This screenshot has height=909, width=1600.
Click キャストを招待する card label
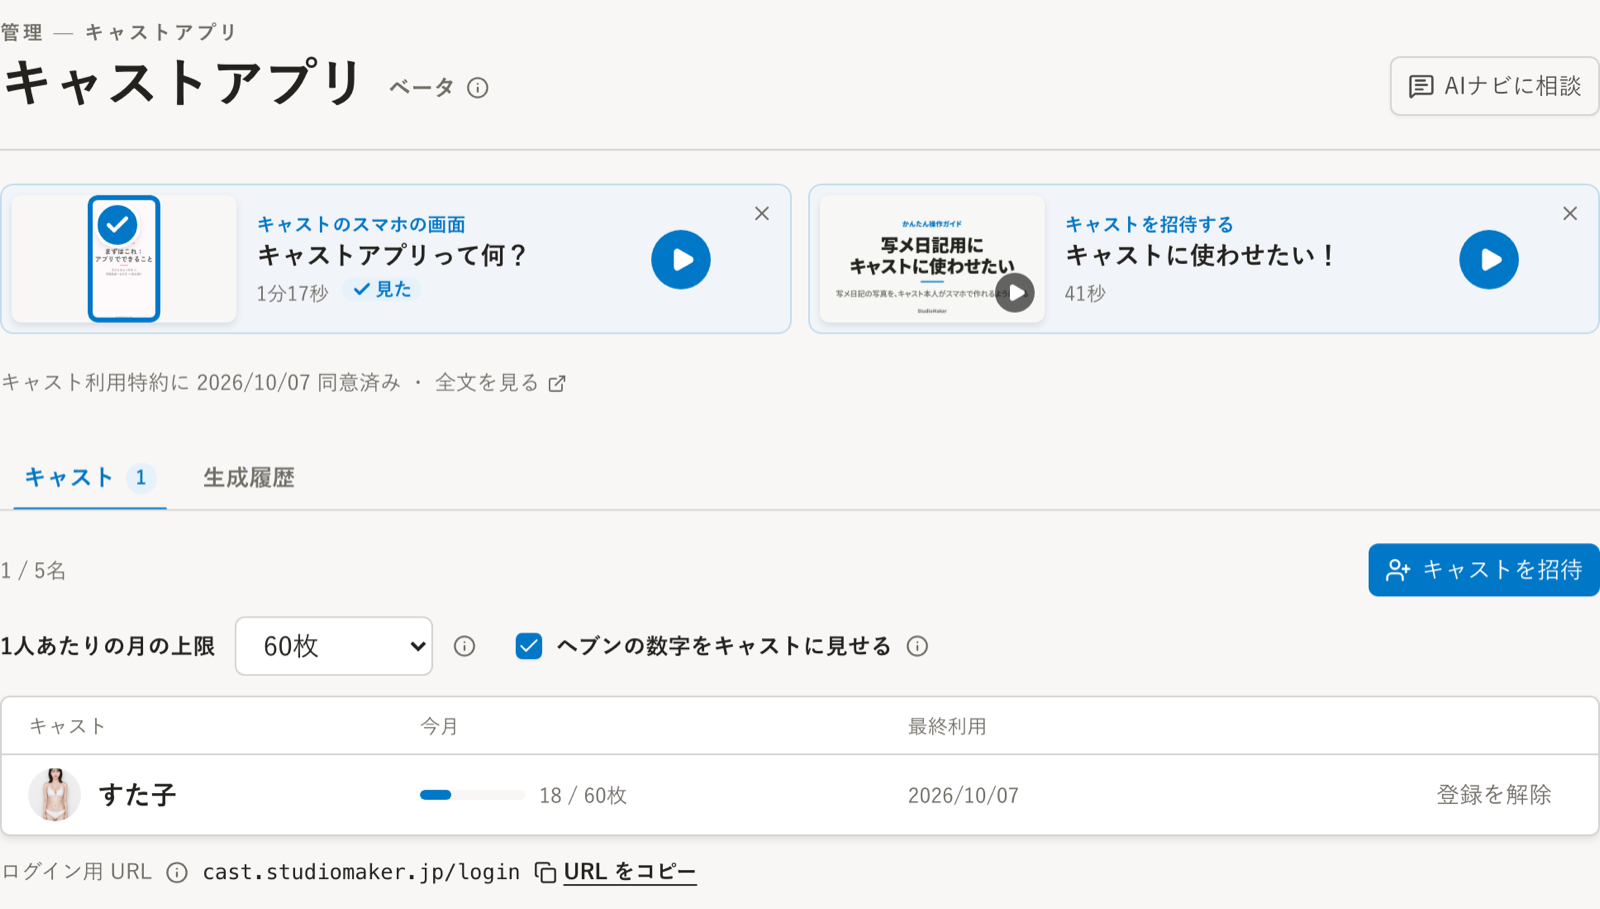coord(1149,224)
